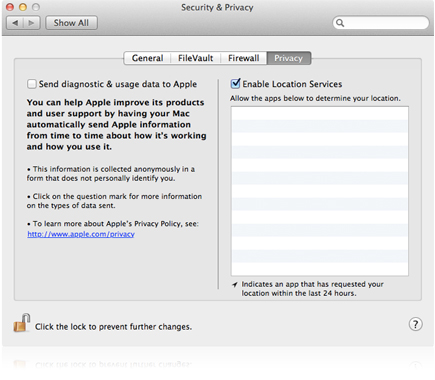
Task: Close the Security & Privacy window
Action: (10, 7)
